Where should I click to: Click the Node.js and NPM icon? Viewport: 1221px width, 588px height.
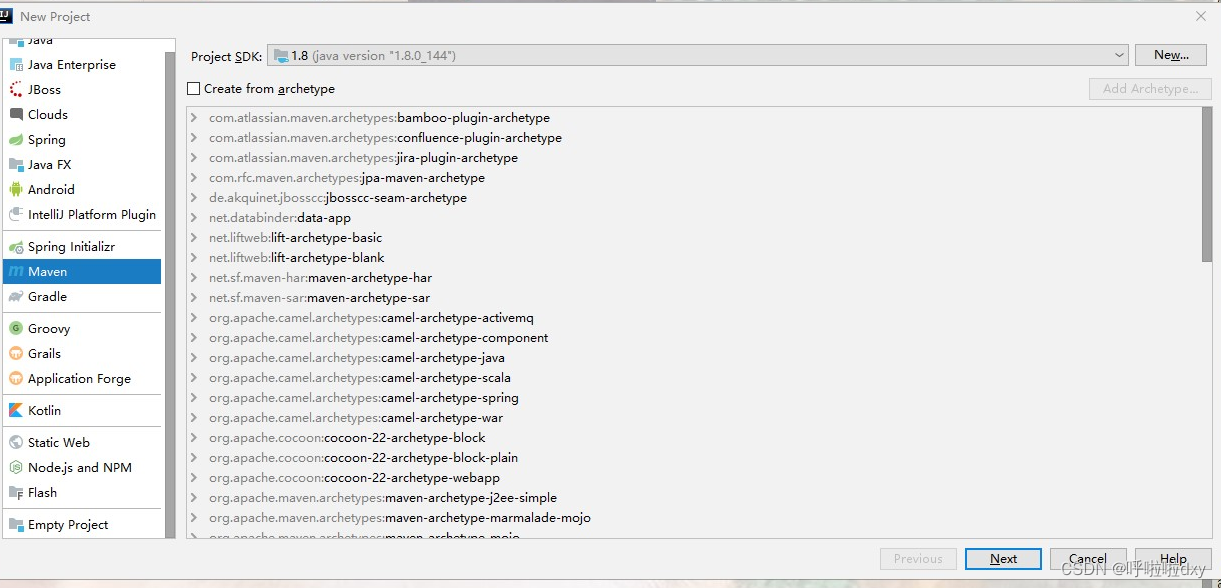[x=16, y=467]
